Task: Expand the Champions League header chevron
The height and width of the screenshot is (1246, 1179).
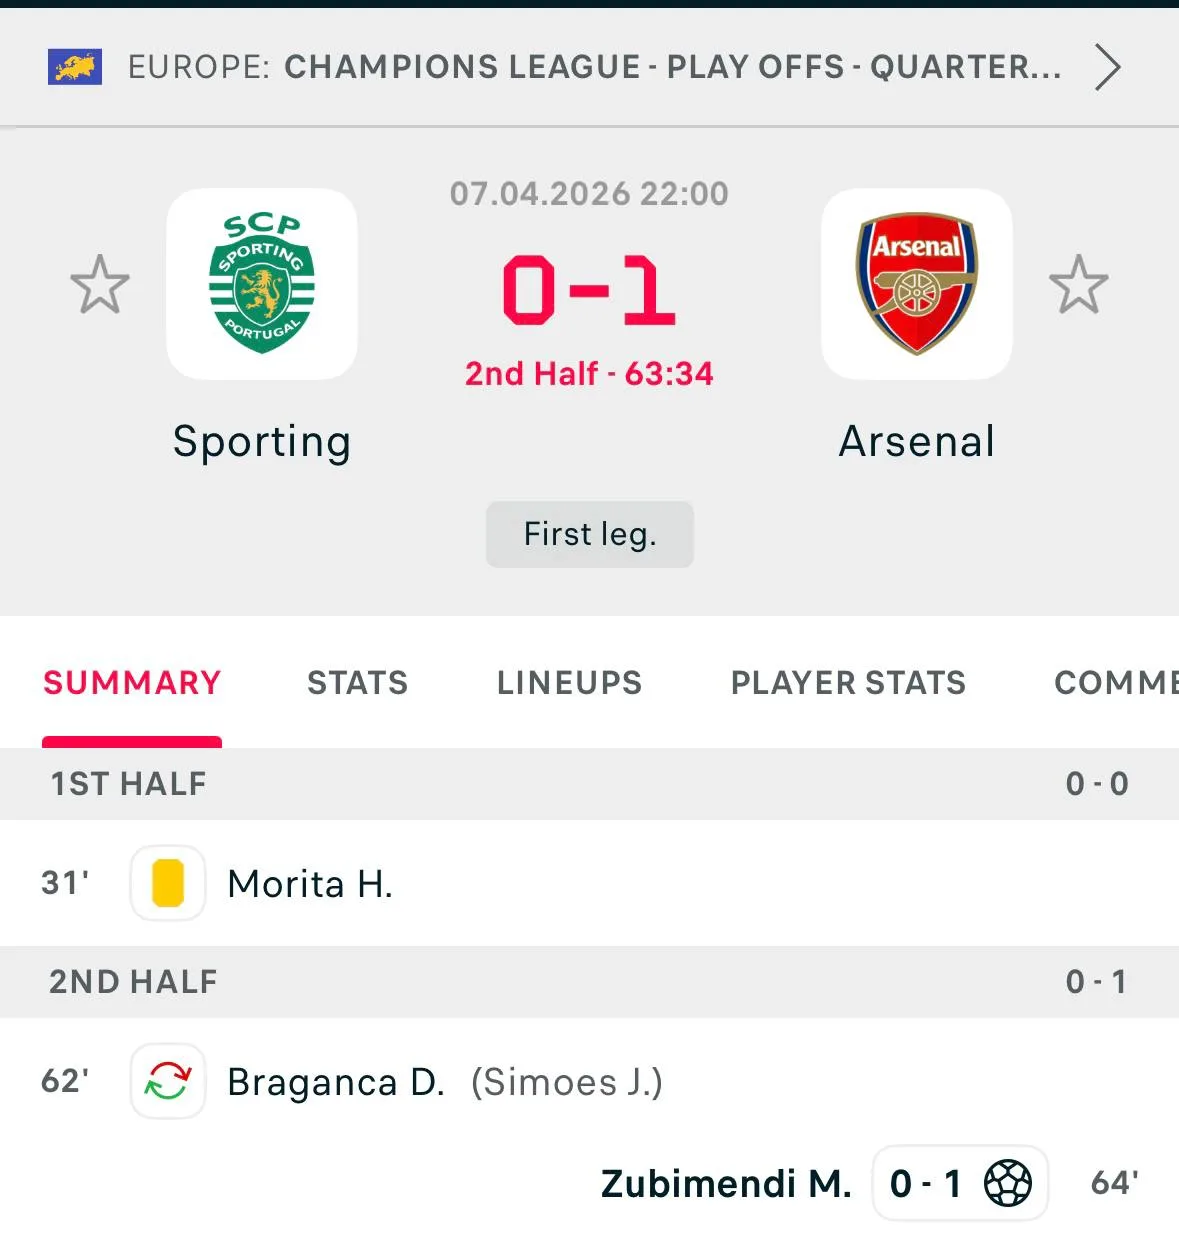Action: 1106,67
